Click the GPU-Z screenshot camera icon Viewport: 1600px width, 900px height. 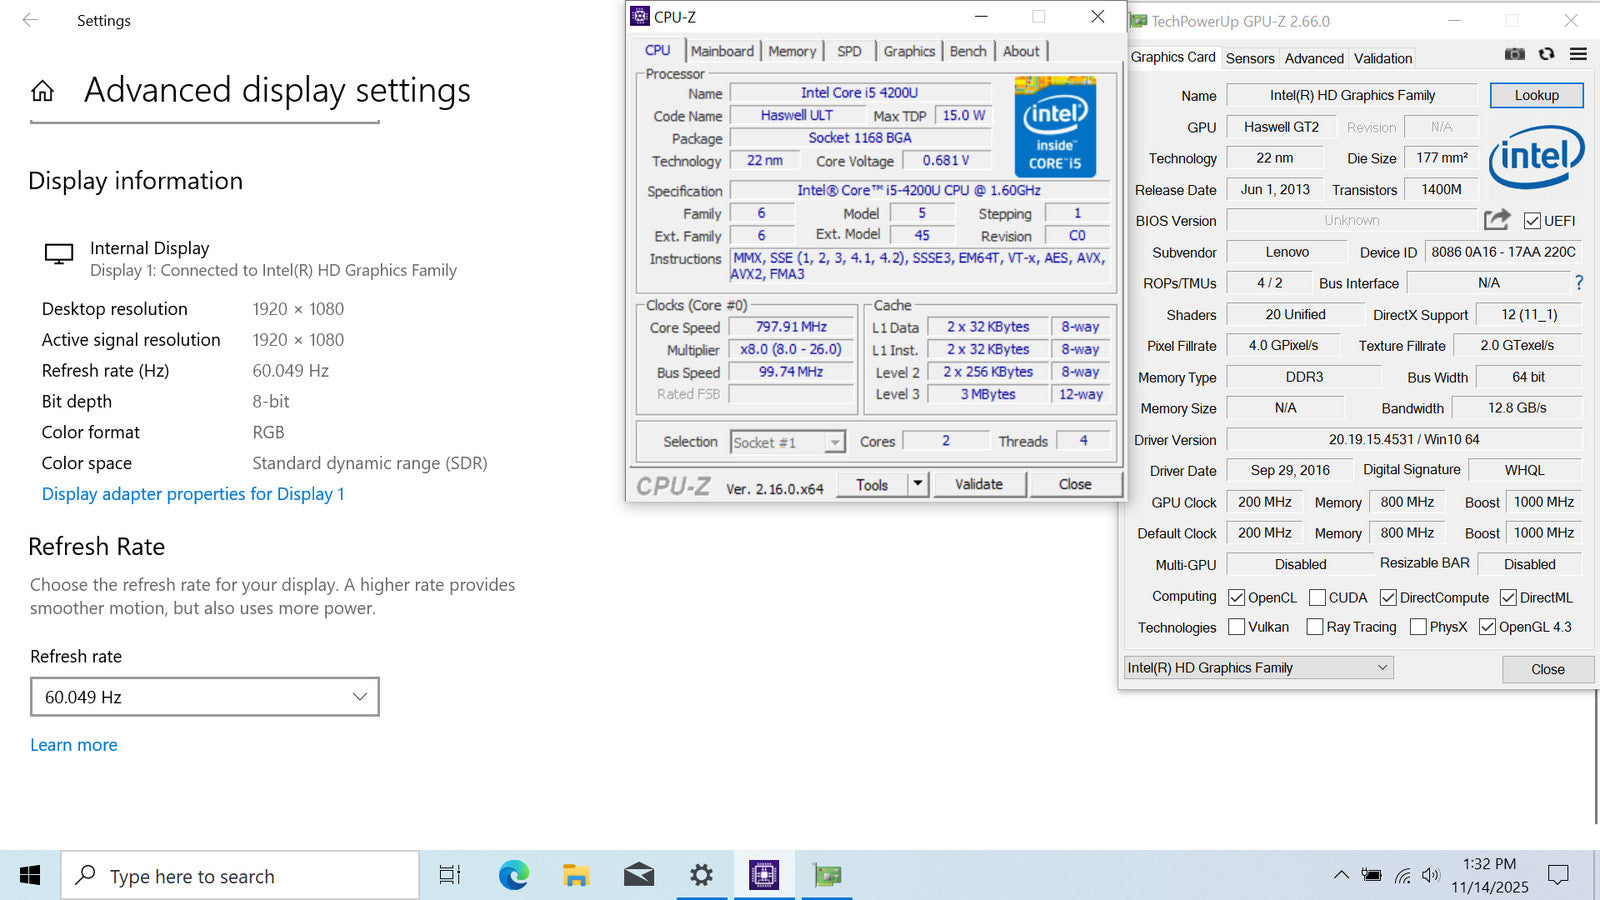coord(1515,54)
